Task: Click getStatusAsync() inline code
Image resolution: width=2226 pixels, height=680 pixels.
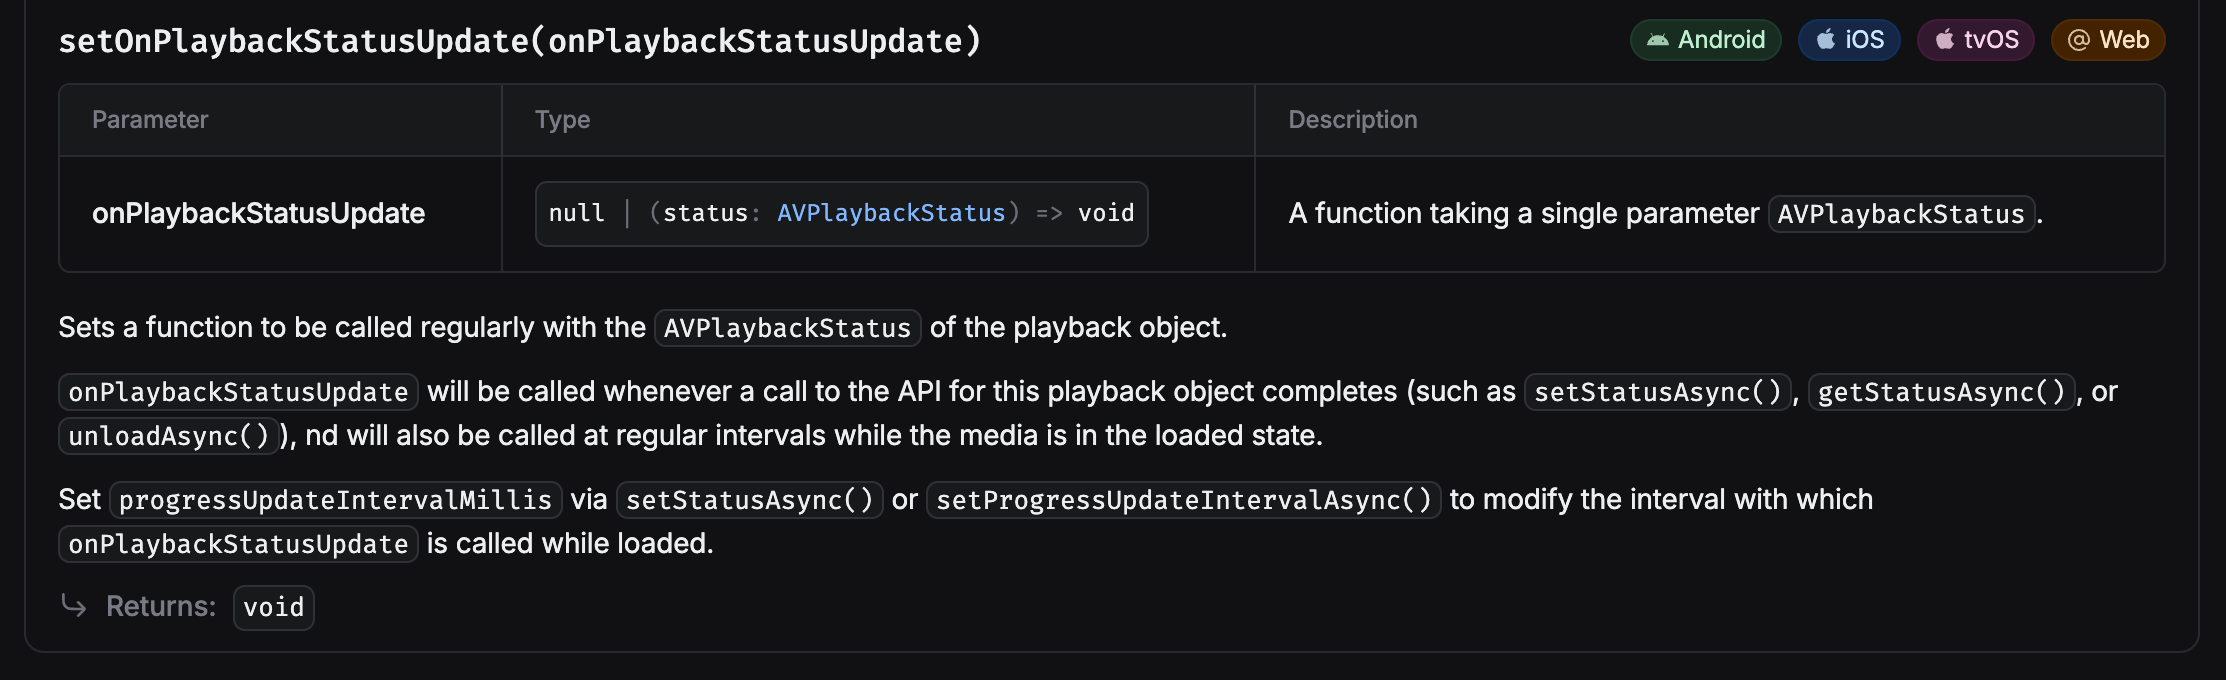Action: pos(1941,392)
